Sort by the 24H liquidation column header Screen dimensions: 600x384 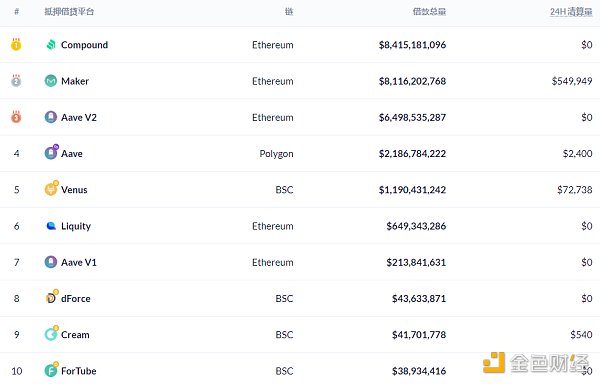[x=571, y=12]
